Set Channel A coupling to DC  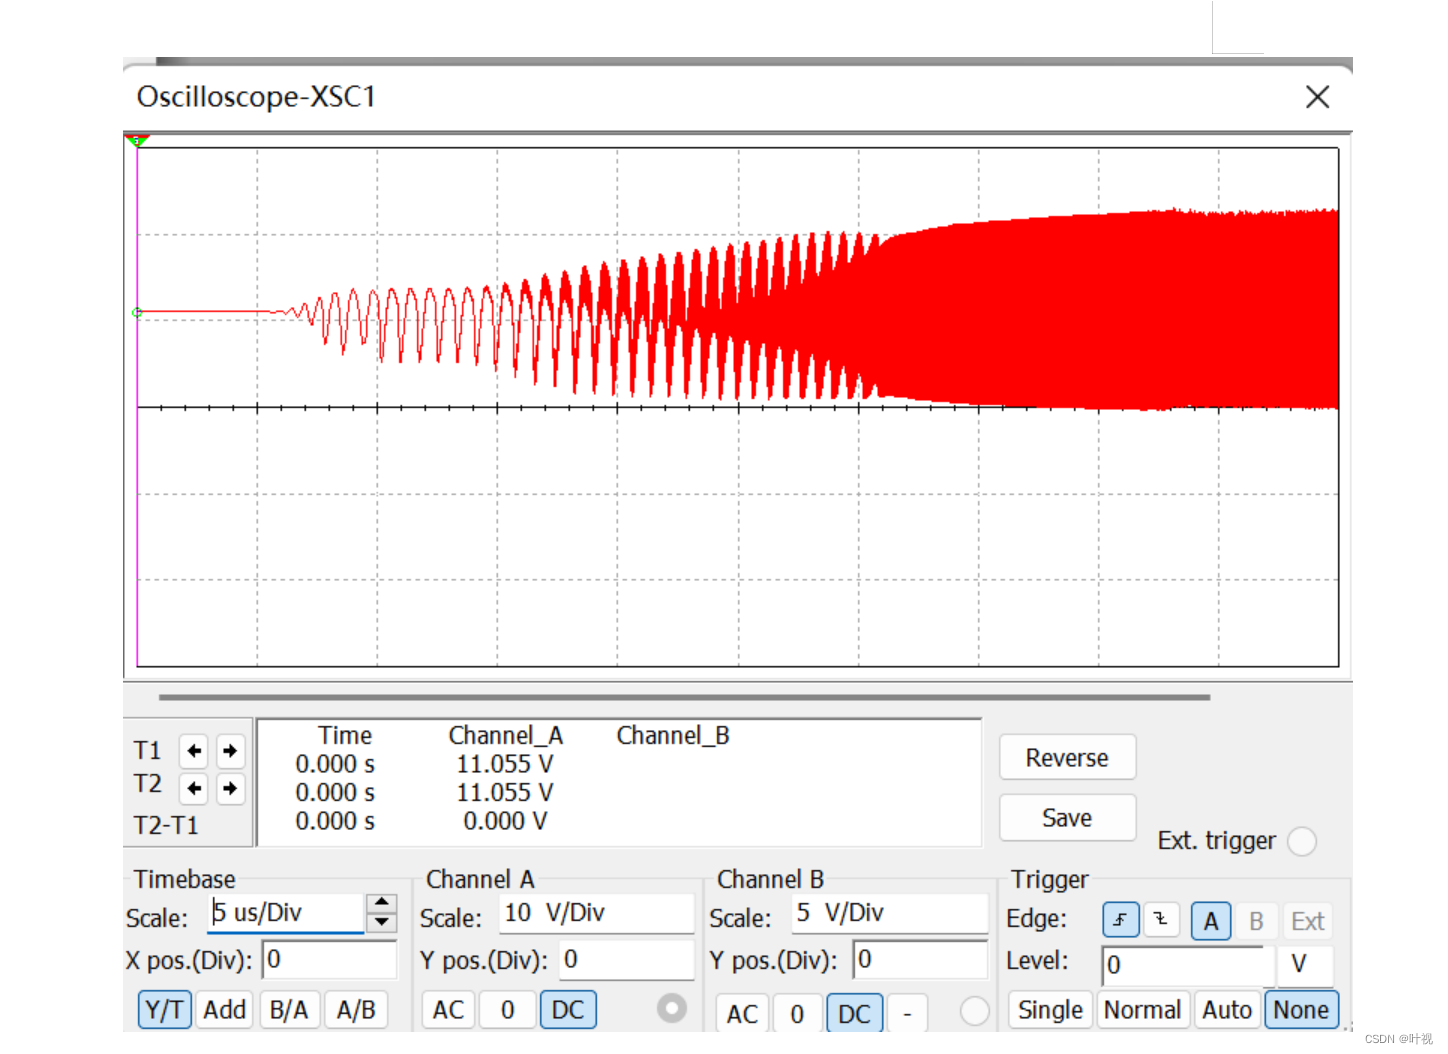pyautogui.click(x=568, y=1010)
